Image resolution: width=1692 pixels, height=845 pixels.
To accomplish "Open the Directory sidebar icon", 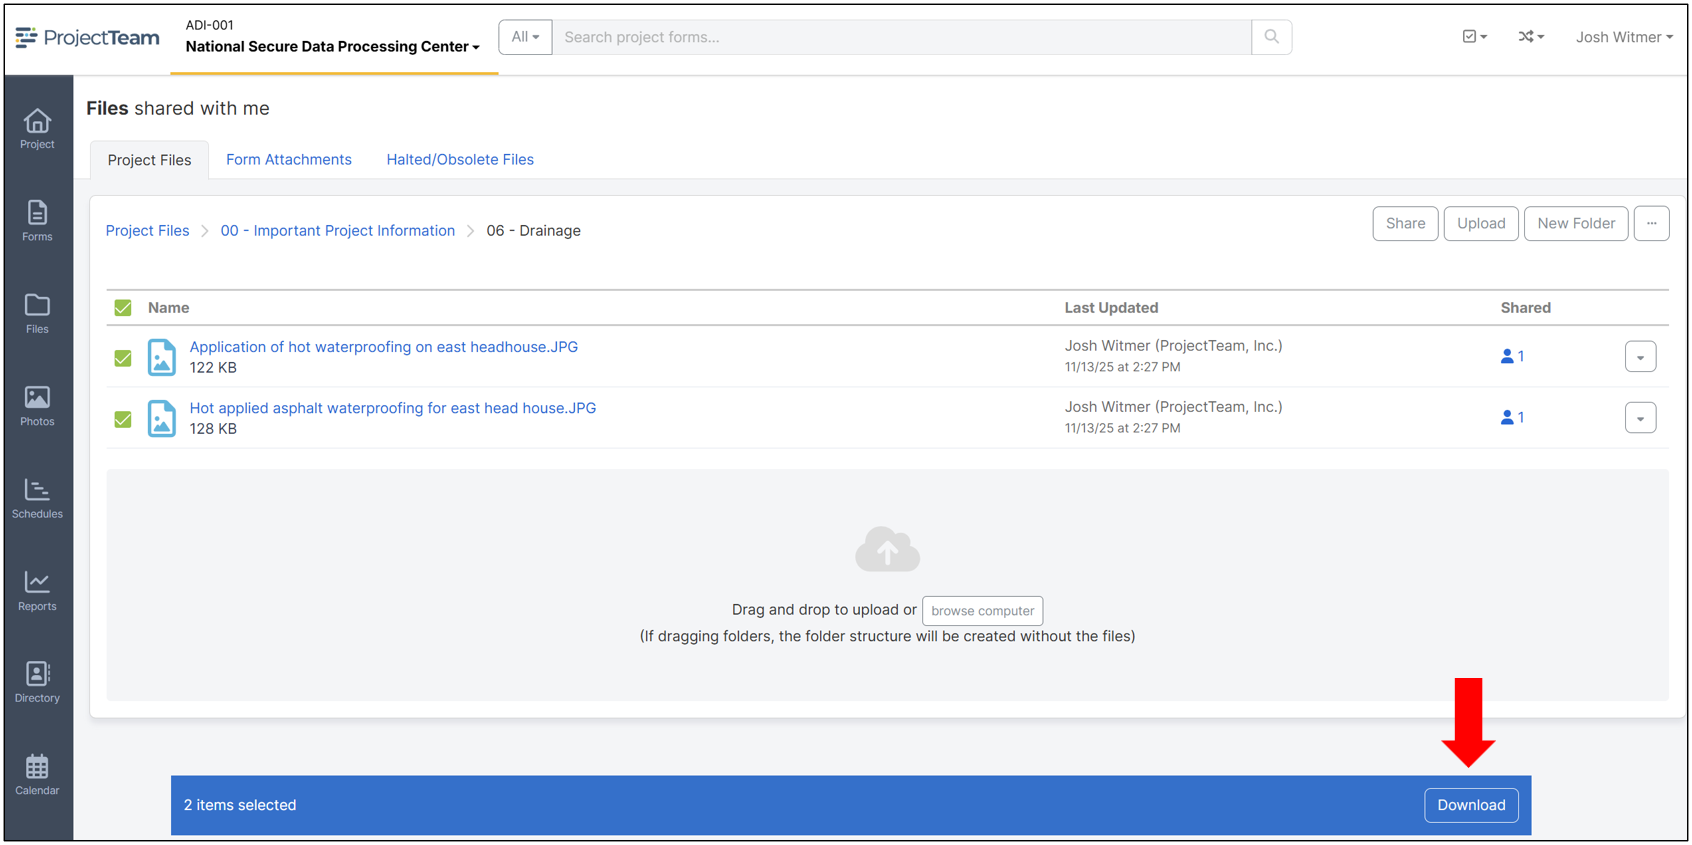I will [x=37, y=682].
